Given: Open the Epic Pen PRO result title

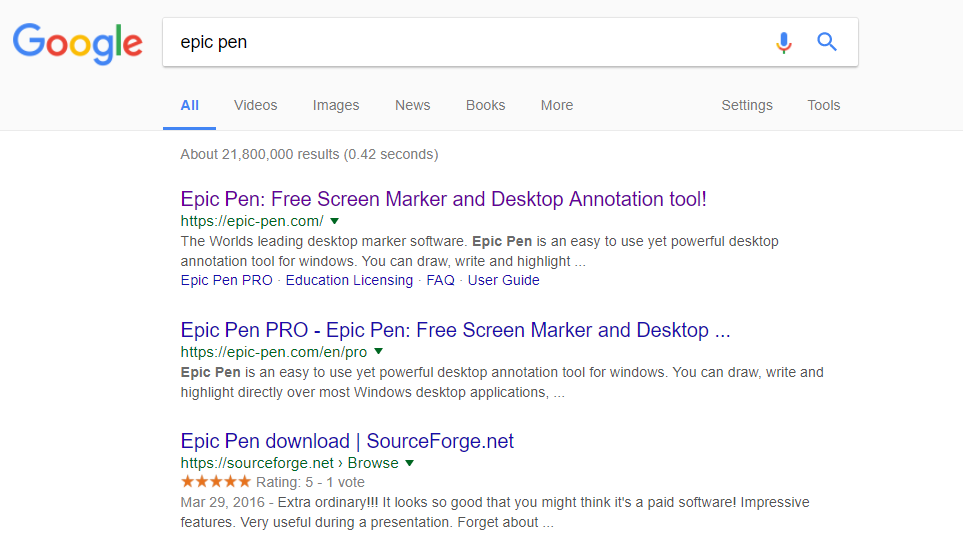Looking at the screenshot, I should click(455, 330).
